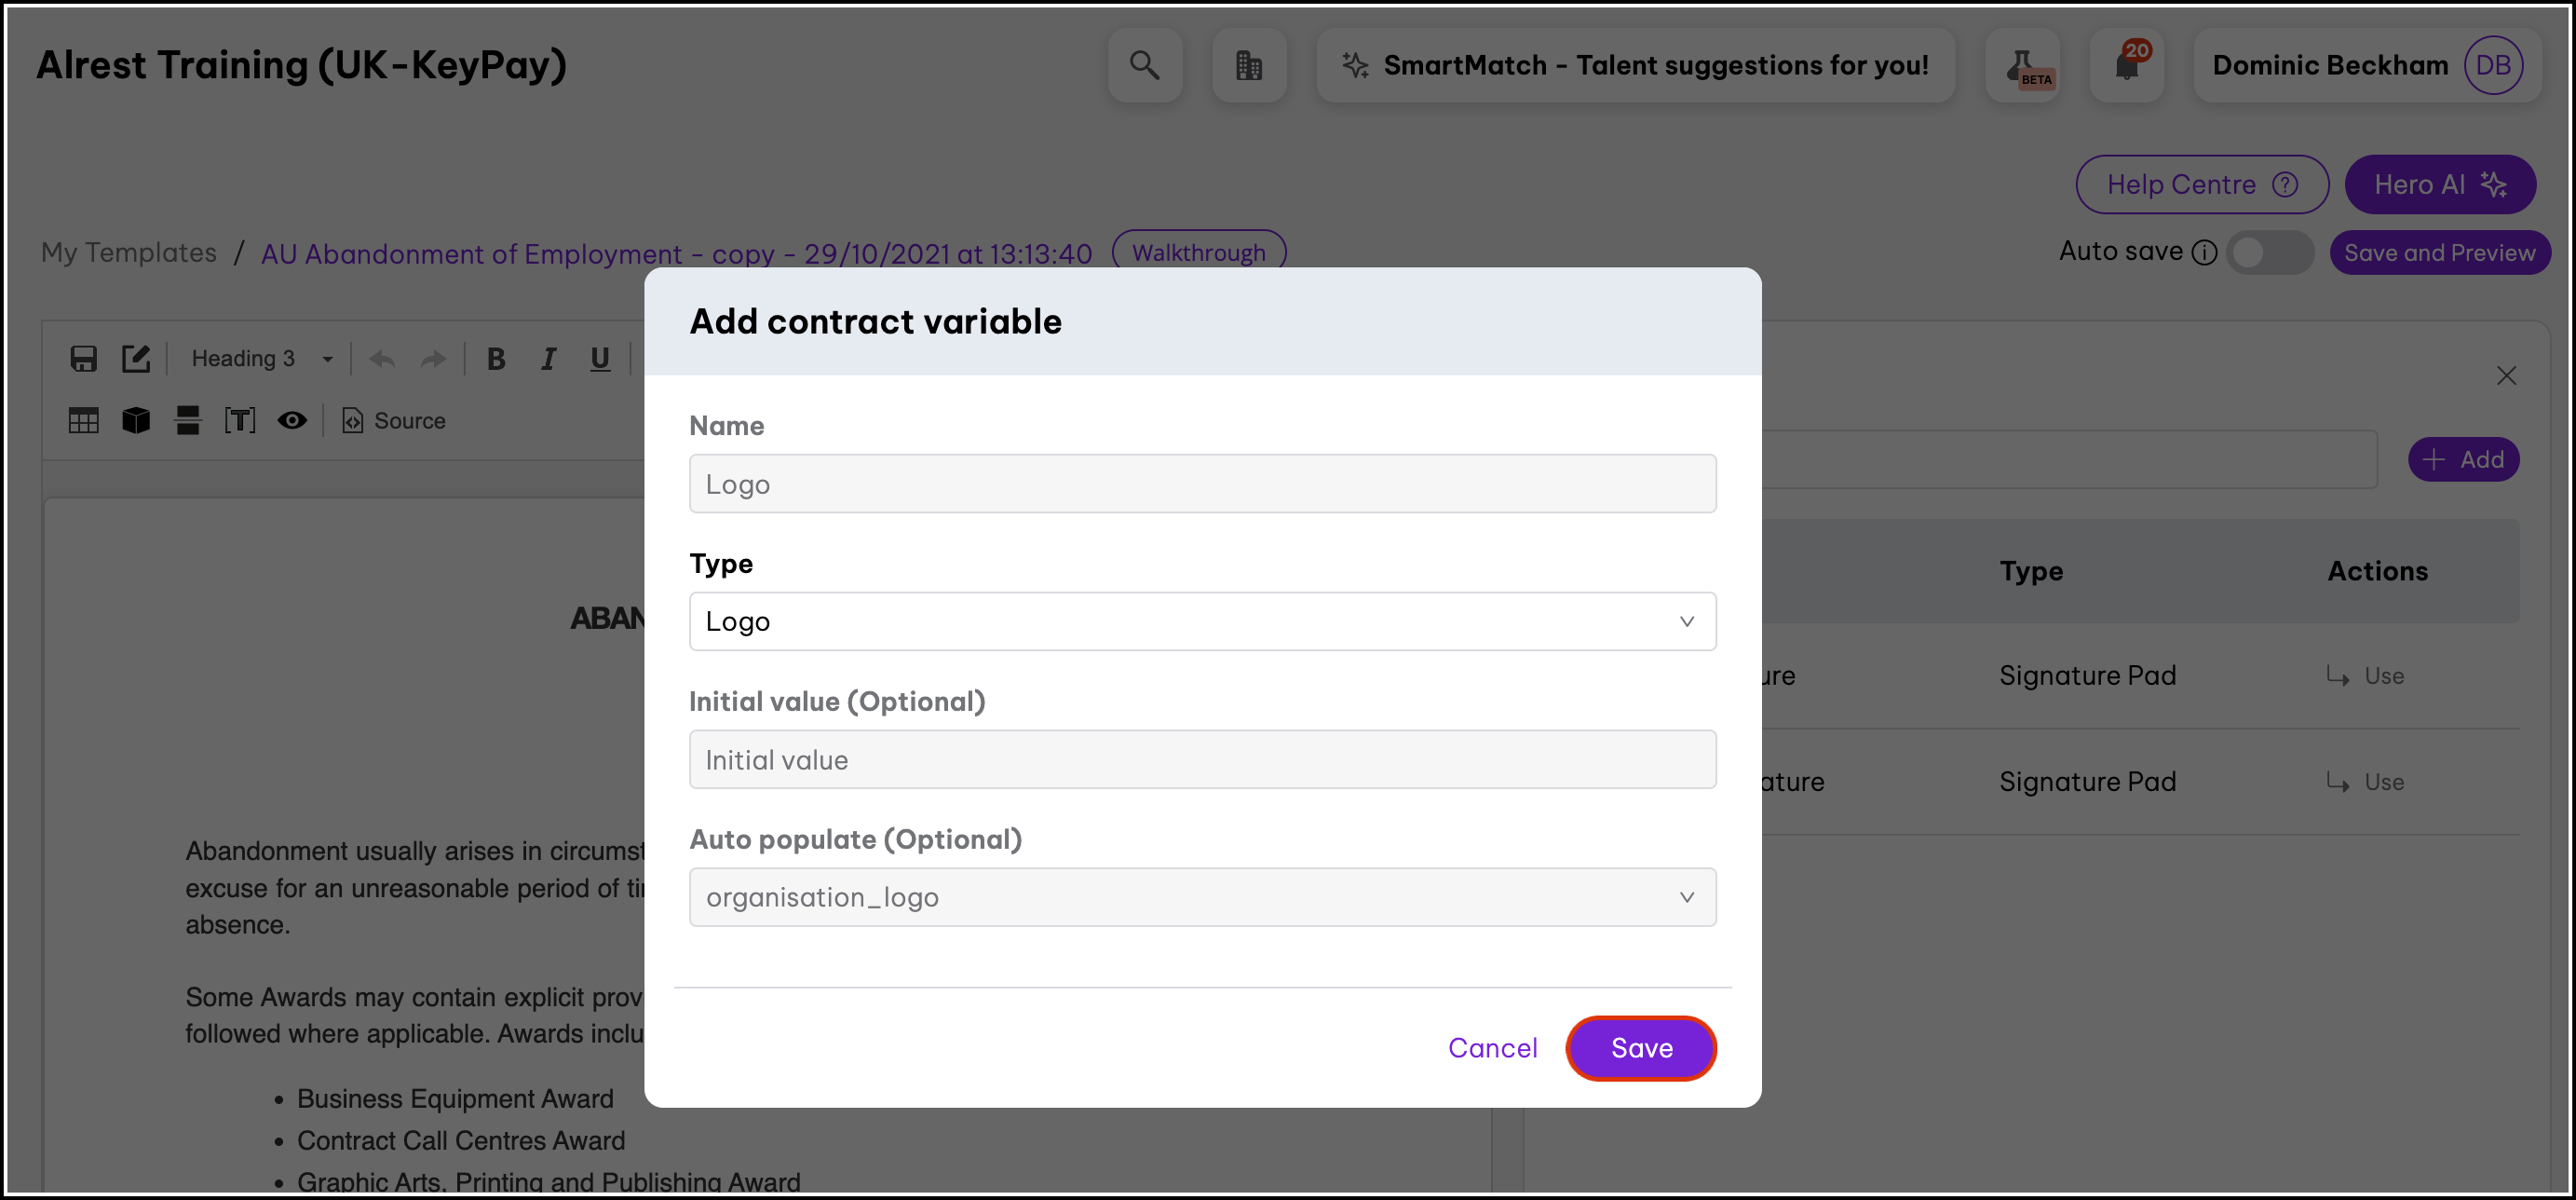This screenshot has height=1200, width=2576.
Task: Click the Source view button
Action: (x=394, y=421)
